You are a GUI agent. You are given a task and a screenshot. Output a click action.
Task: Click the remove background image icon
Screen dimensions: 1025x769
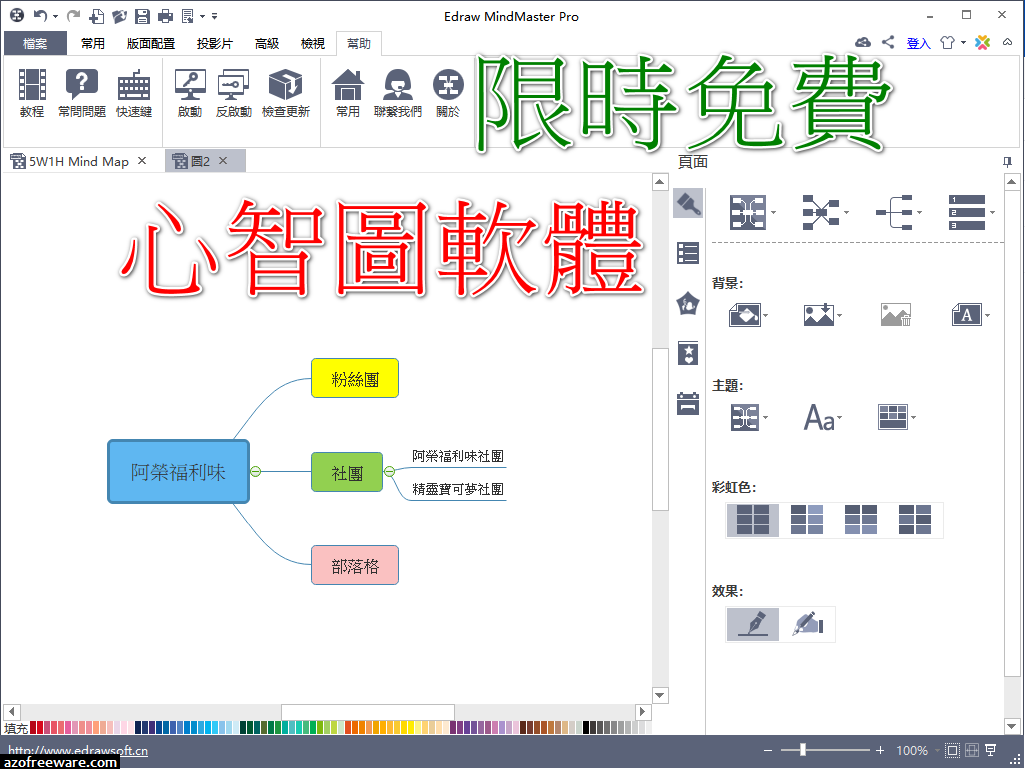click(896, 315)
